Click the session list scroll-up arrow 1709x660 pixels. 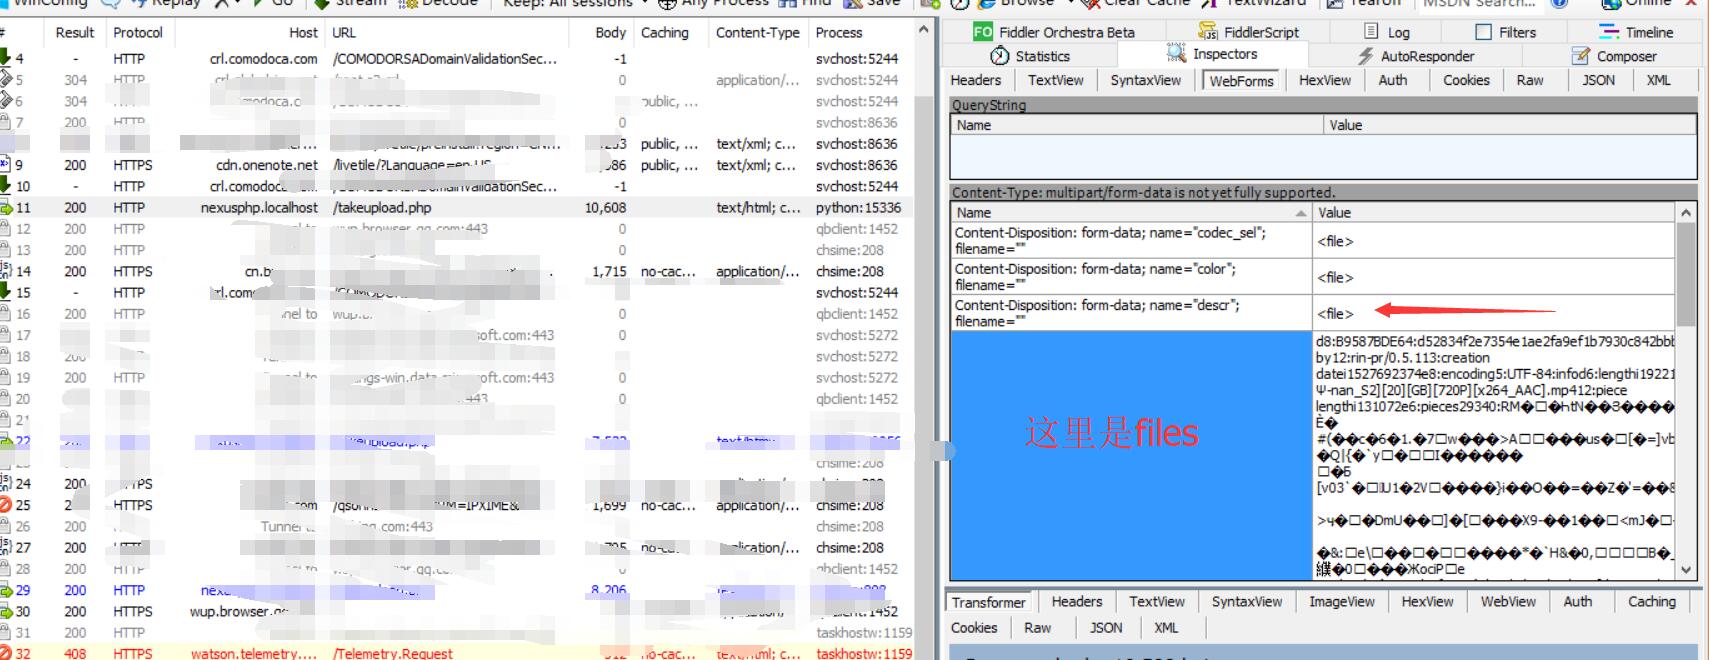[923, 30]
